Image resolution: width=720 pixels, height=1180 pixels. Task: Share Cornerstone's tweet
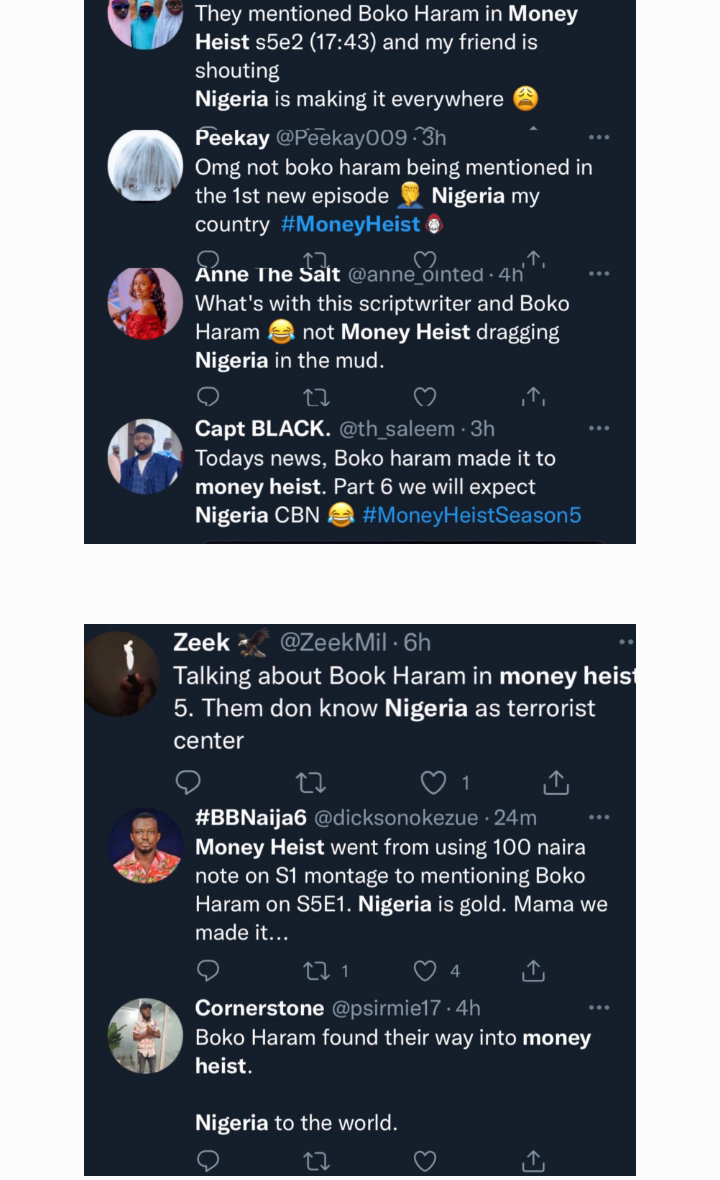[533, 1161]
